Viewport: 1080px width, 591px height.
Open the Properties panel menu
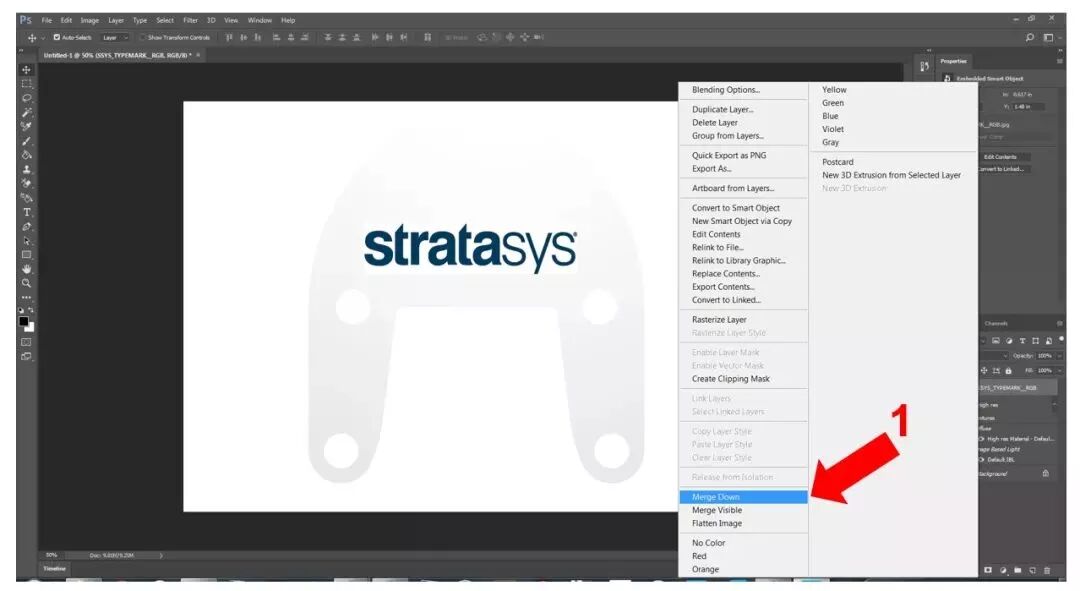pyautogui.click(x=1059, y=61)
